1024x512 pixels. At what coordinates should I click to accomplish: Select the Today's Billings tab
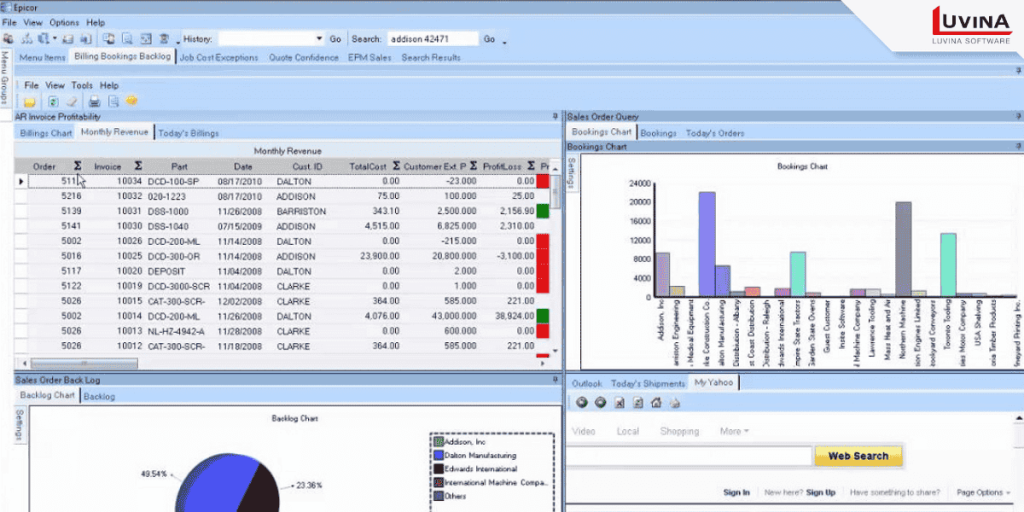tap(189, 133)
